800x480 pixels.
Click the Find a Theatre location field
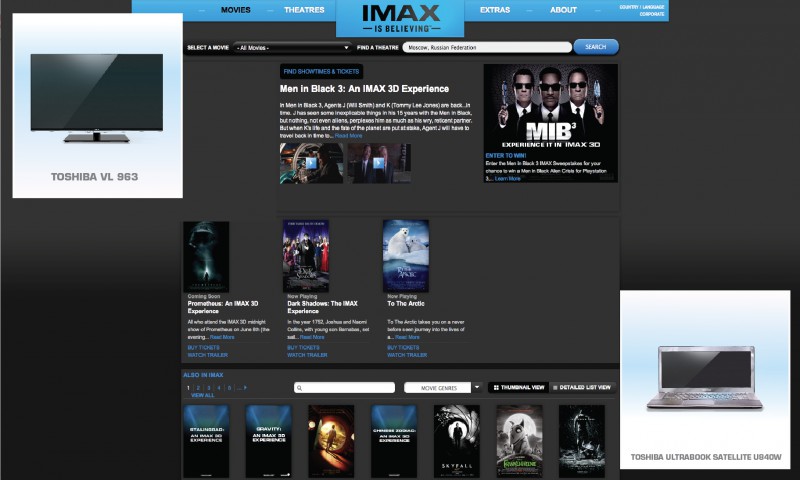(x=487, y=47)
